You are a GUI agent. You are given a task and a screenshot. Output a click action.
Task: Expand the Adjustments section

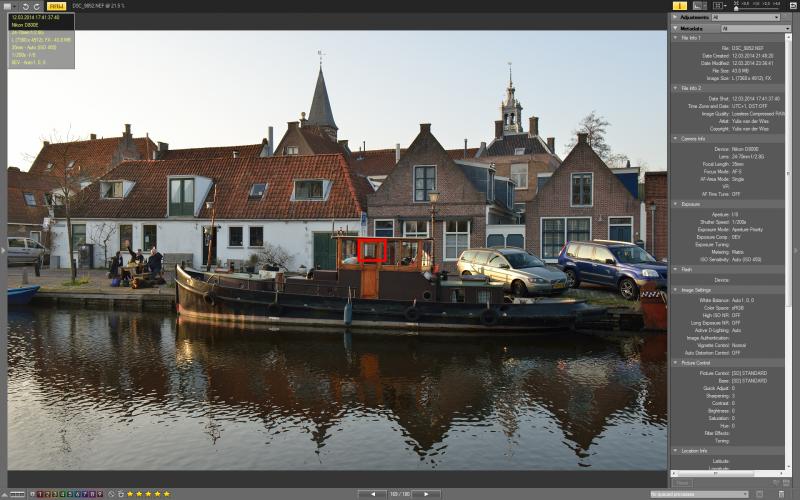tap(675, 17)
